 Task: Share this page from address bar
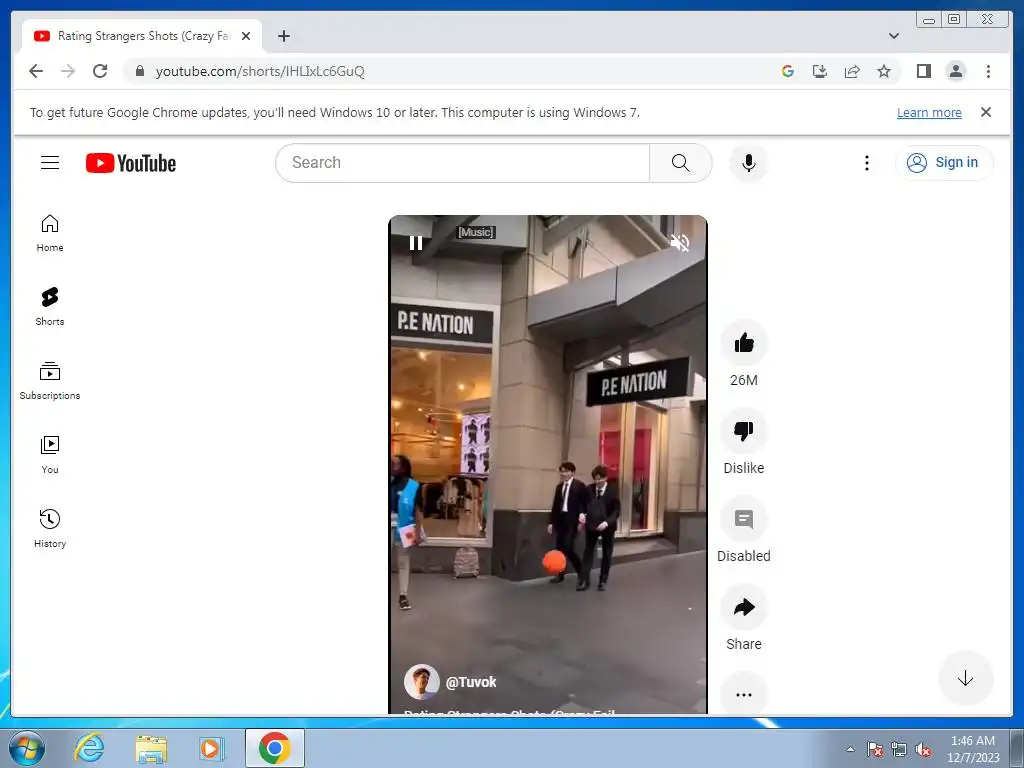pyautogui.click(x=852, y=71)
